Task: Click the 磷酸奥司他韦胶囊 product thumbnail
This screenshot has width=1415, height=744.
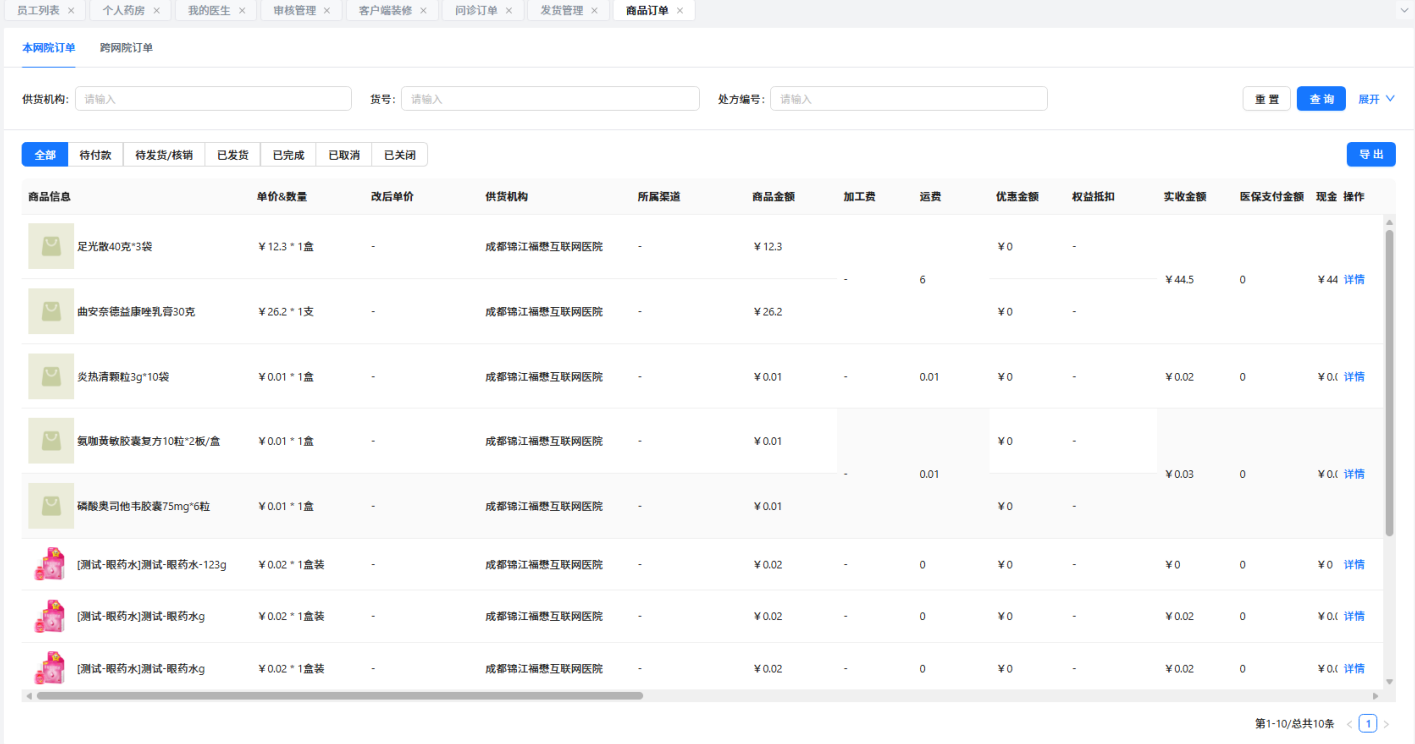Action: pos(51,506)
